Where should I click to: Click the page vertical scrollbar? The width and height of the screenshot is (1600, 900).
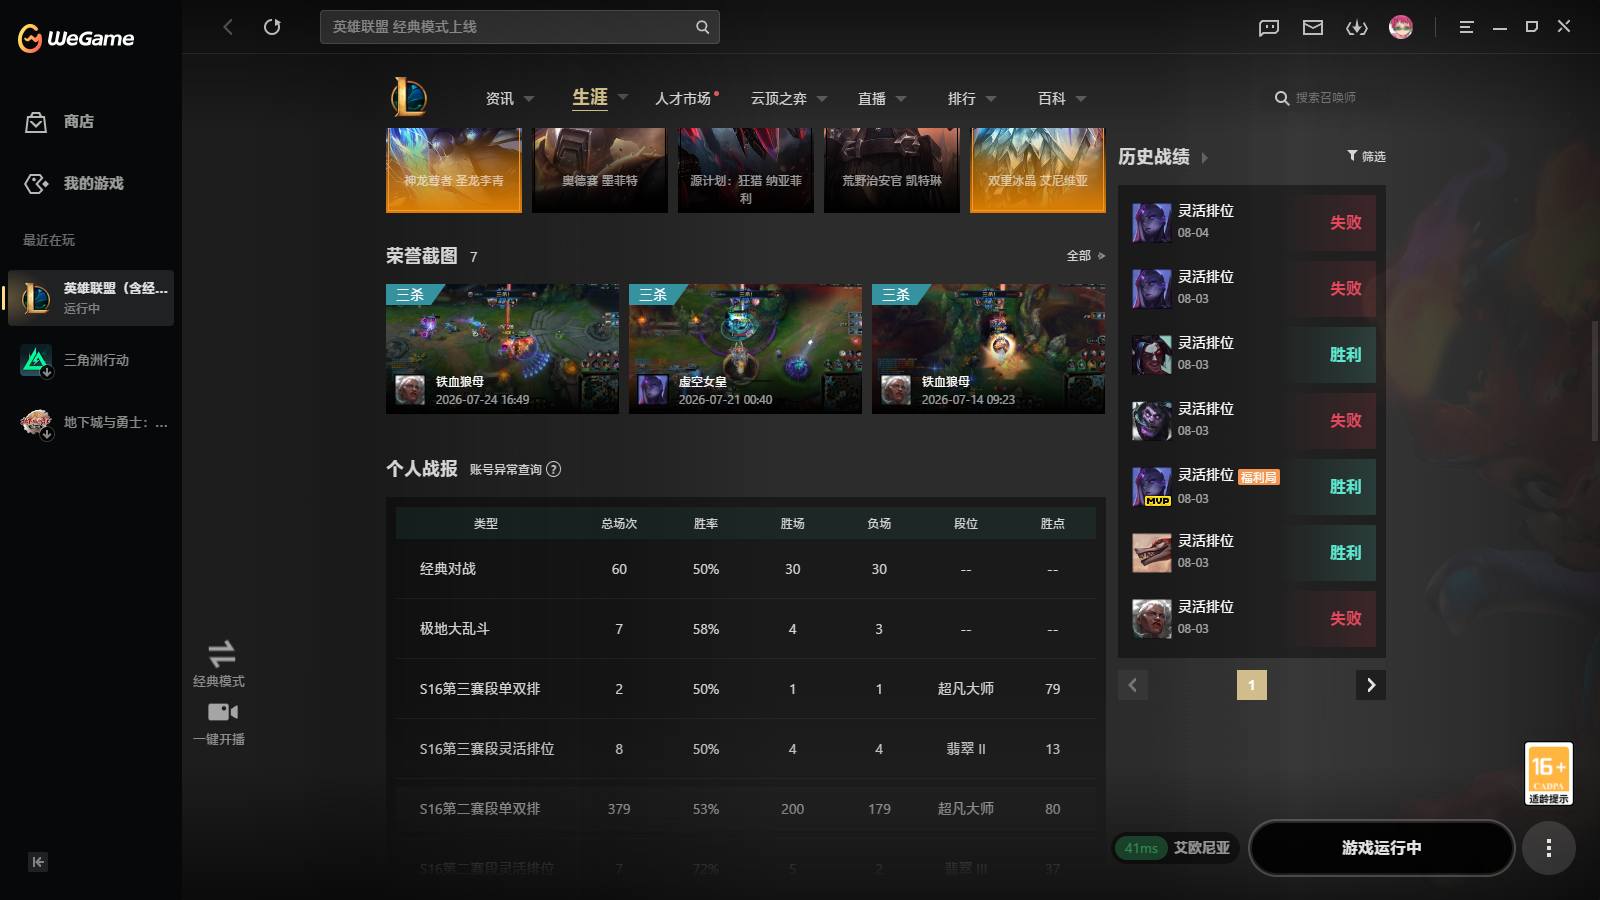click(1595, 380)
